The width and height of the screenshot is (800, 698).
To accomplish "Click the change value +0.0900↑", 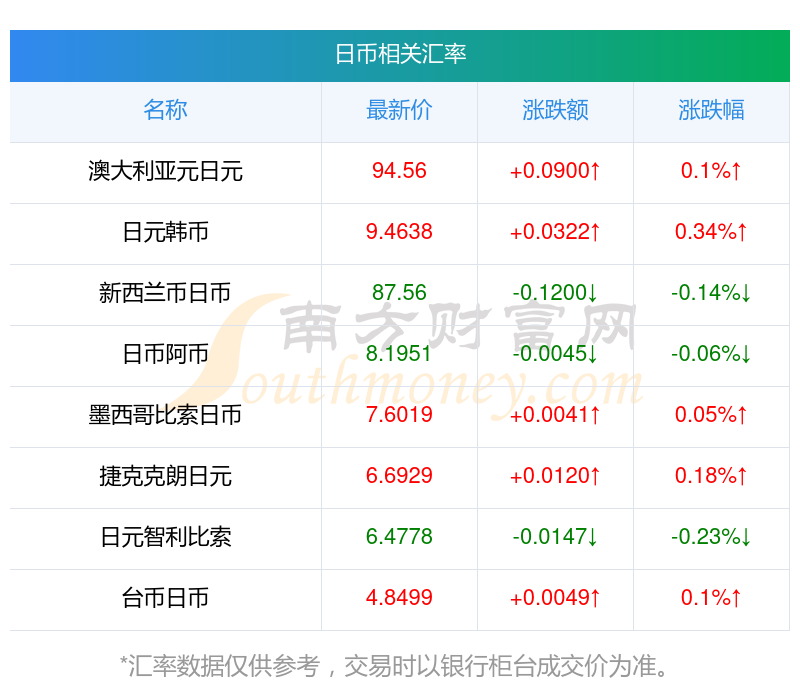I will point(555,171).
